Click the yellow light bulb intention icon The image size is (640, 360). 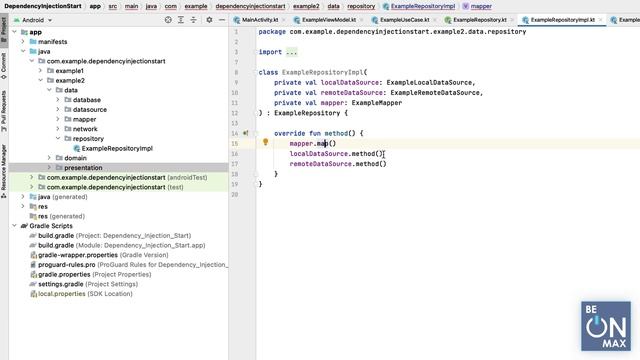[x=265, y=142]
